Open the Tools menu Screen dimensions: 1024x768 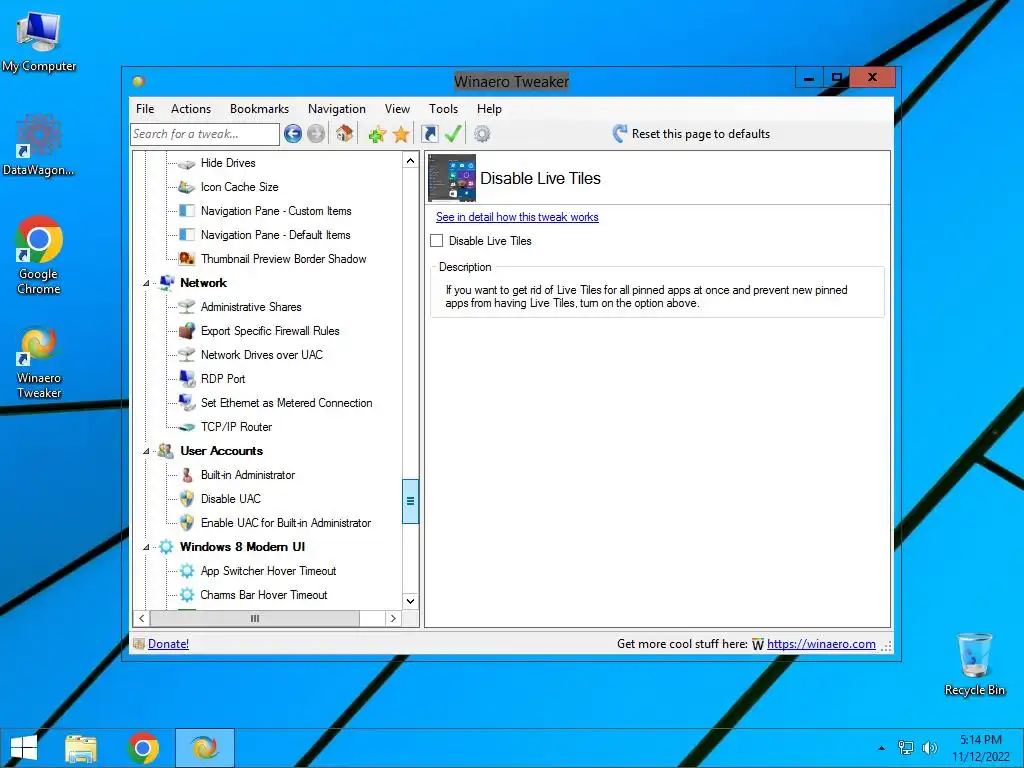pos(443,109)
